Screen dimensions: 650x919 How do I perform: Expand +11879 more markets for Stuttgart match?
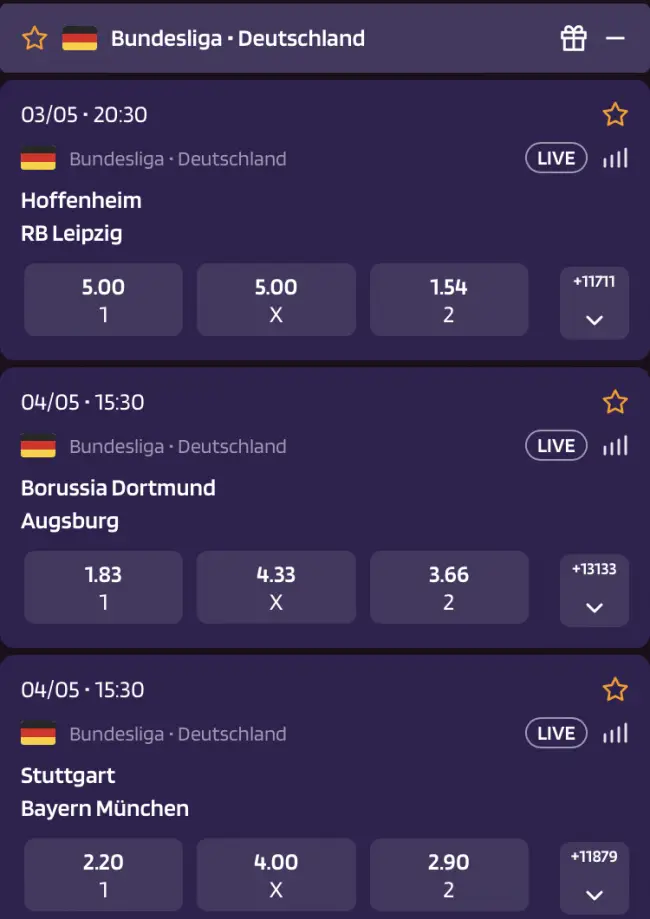point(594,879)
